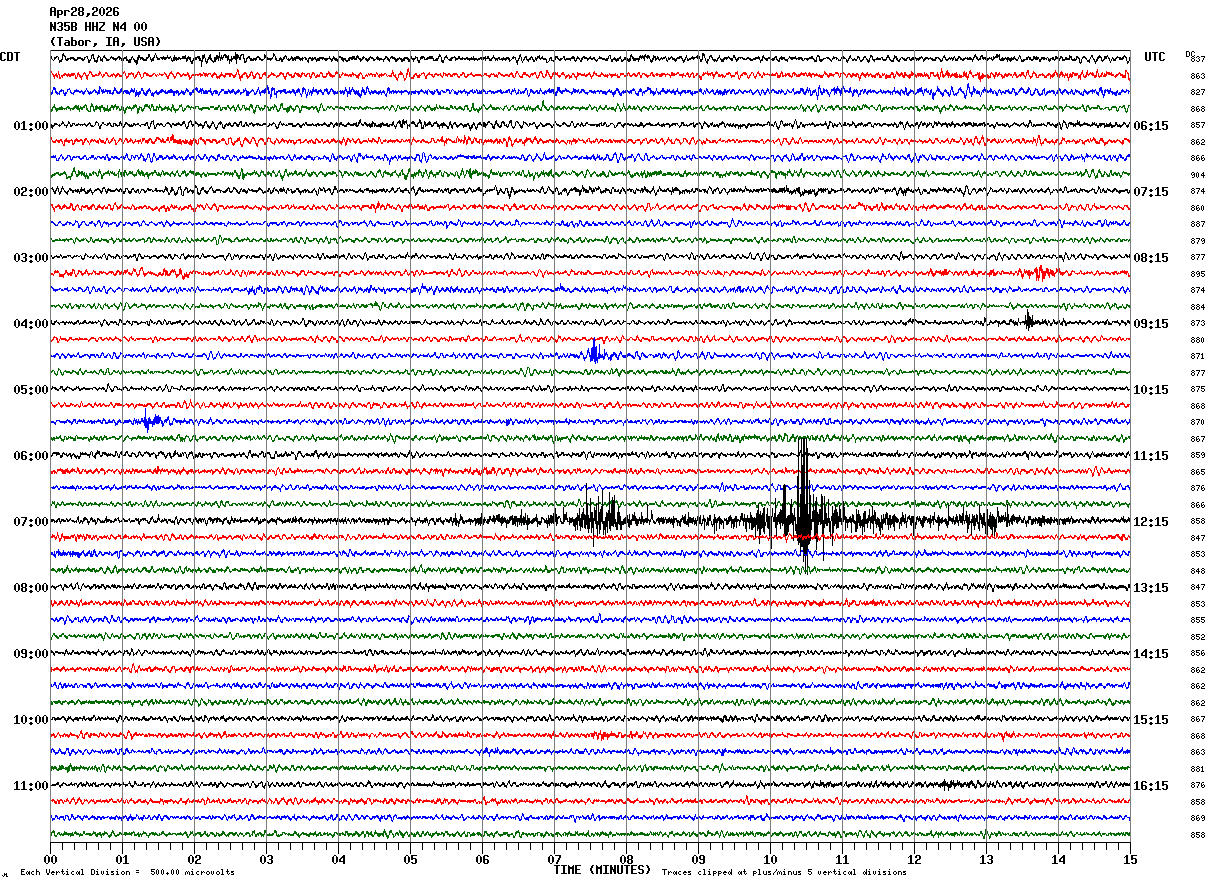The height and width of the screenshot is (886, 1210).
Task: Click the DC value 895
Action: 1197,274
